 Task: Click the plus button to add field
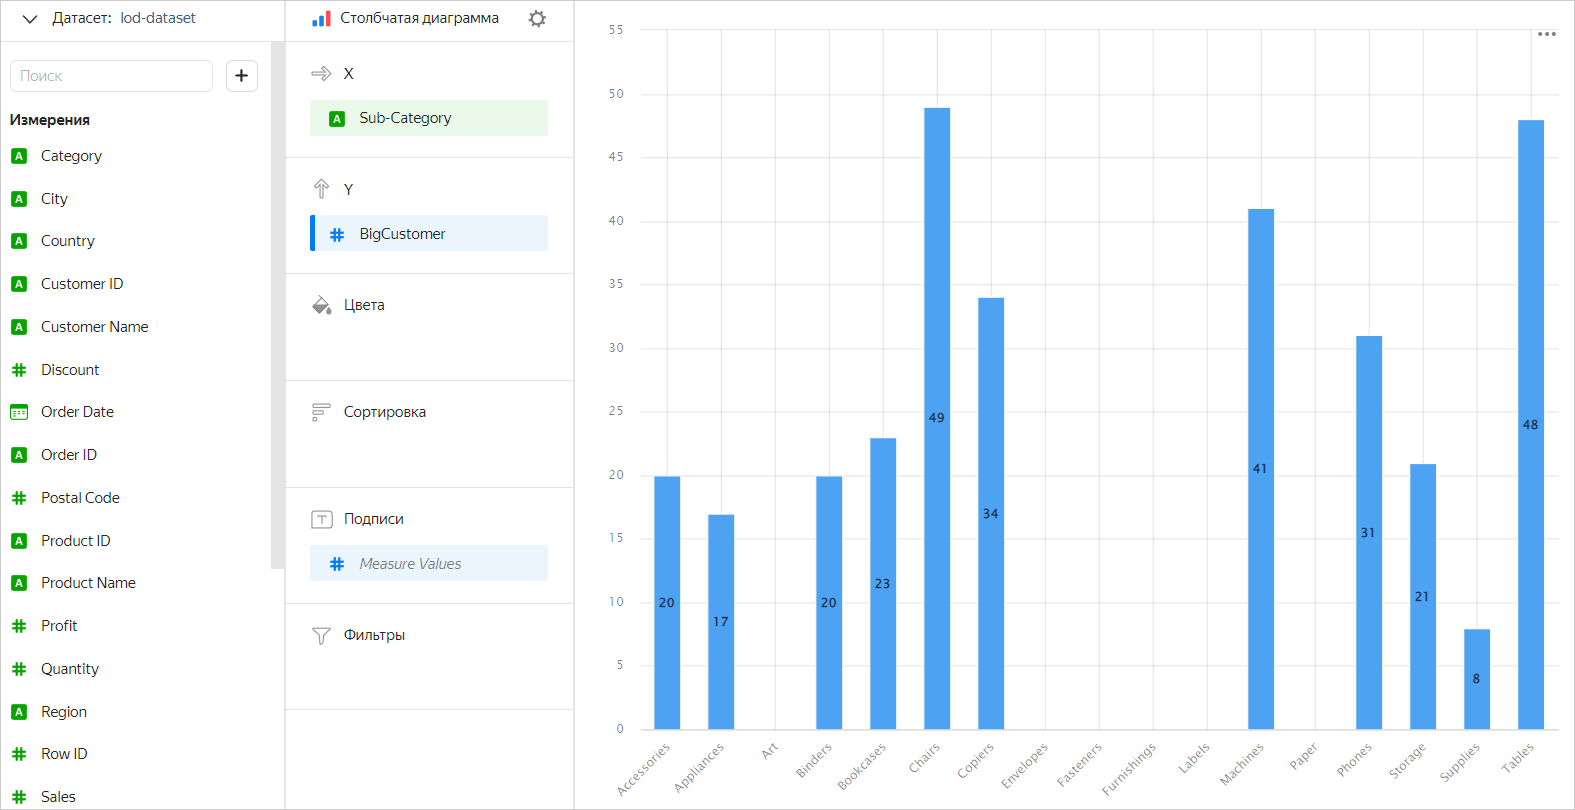[241, 76]
